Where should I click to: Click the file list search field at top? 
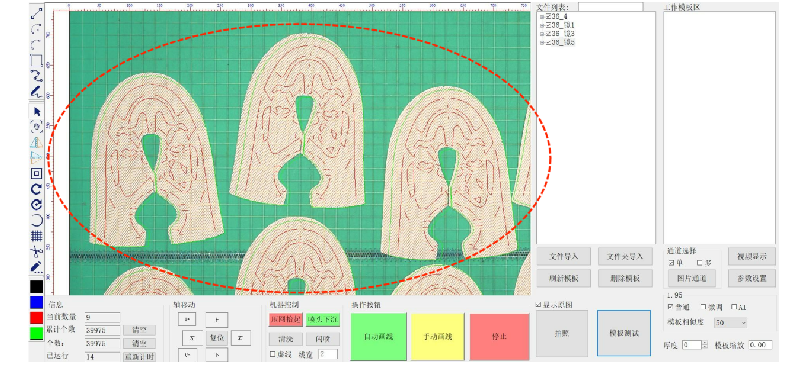pyautogui.click(x=610, y=7)
